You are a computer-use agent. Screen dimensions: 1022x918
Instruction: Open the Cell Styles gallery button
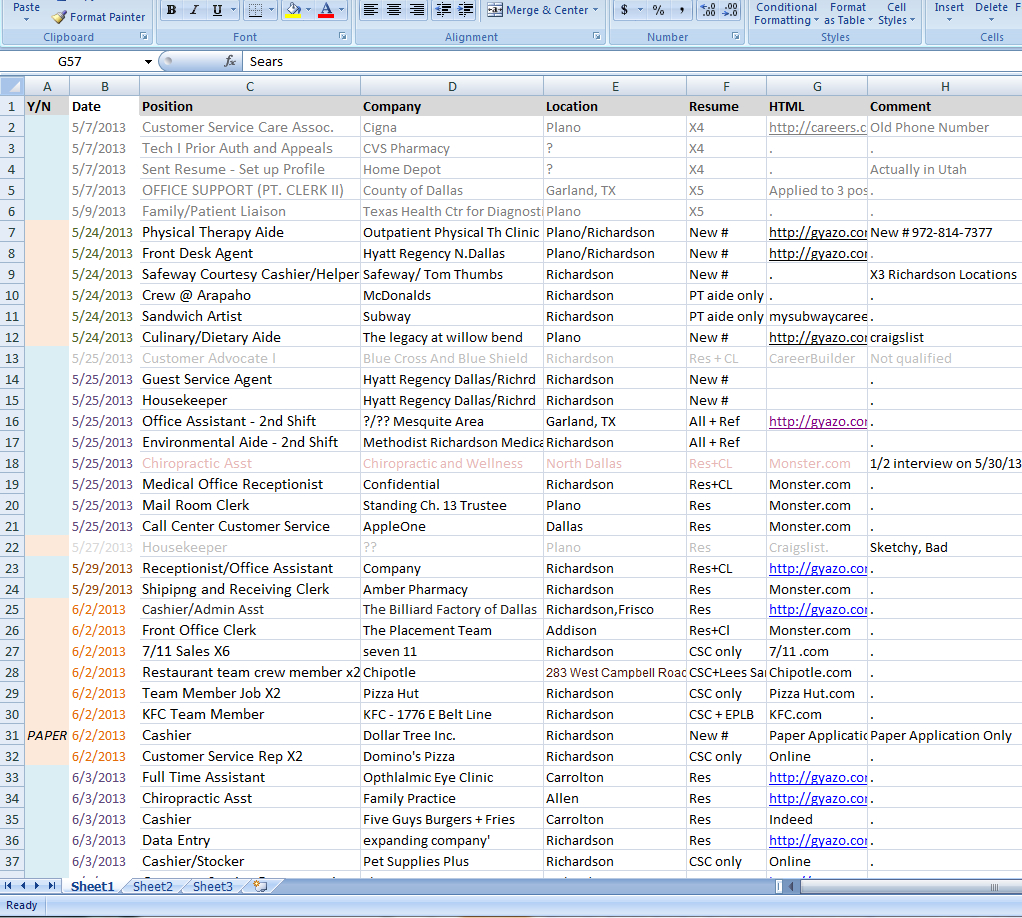896,14
